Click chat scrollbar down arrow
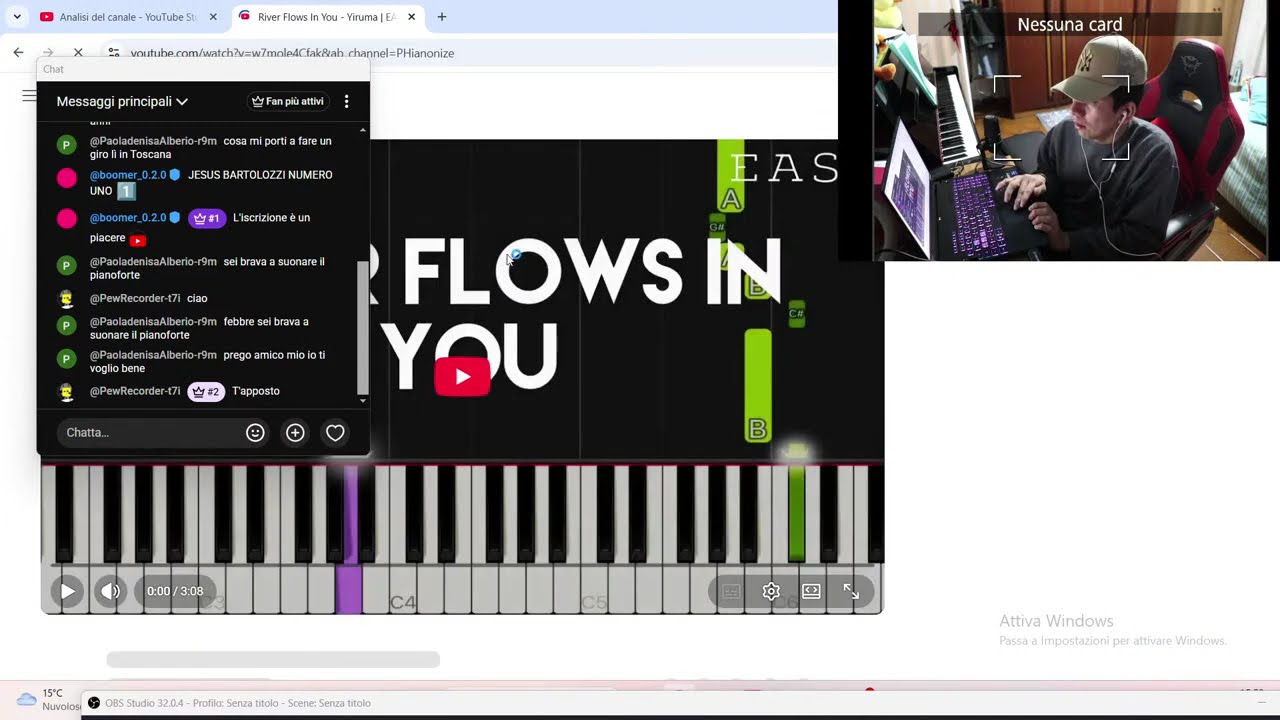1280x720 pixels. point(362,401)
